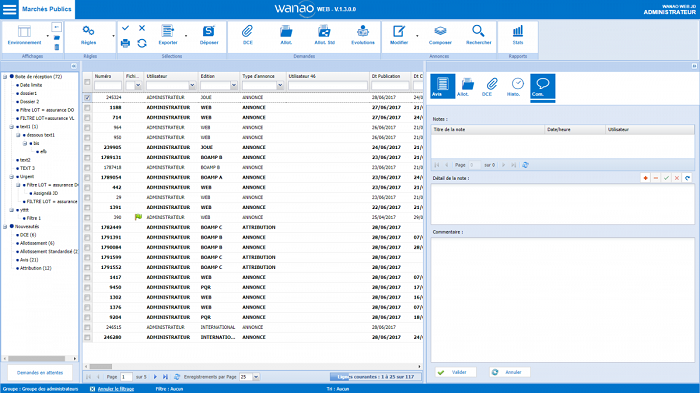Switch to the Histo. tab

(x=517, y=86)
